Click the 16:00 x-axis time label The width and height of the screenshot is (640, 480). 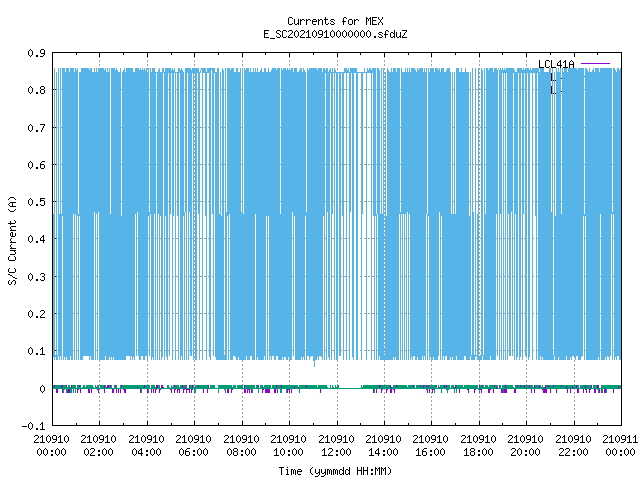[x=430, y=452]
